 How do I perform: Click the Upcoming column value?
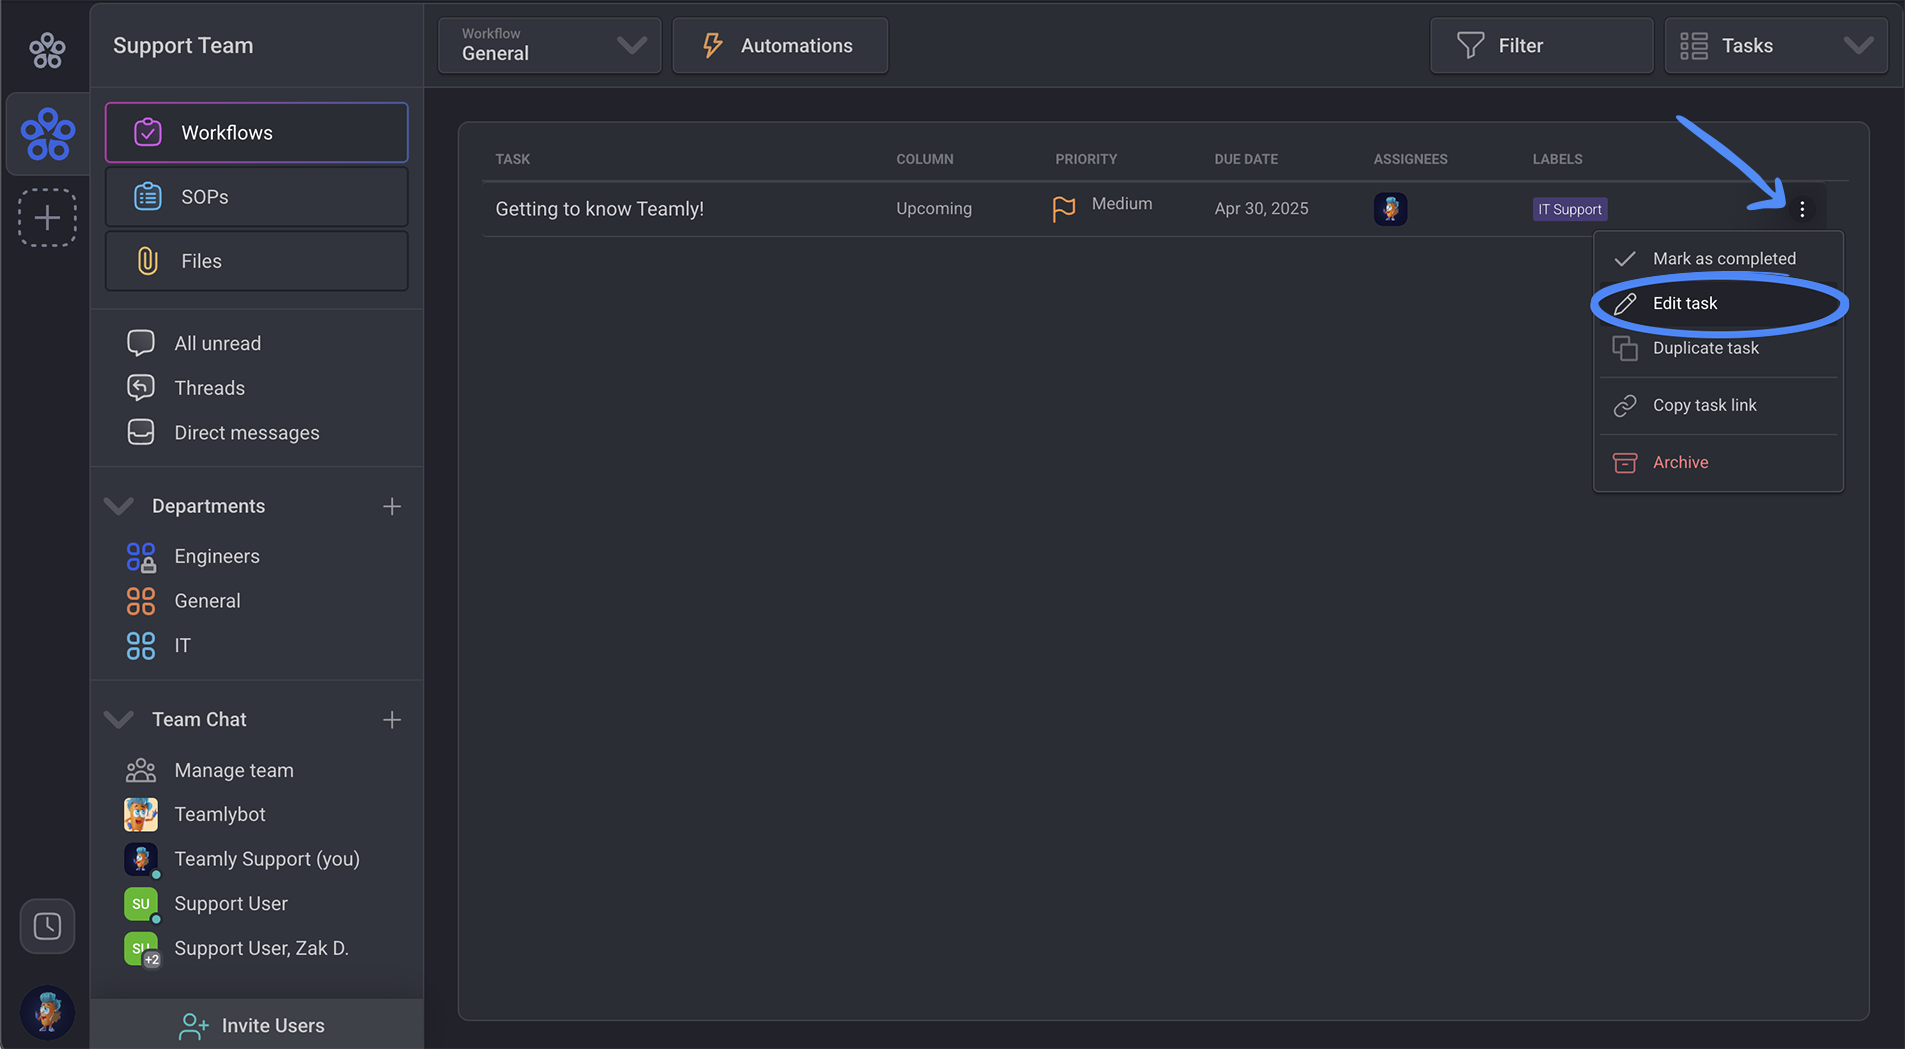pyautogui.click(x=934, y=209)
